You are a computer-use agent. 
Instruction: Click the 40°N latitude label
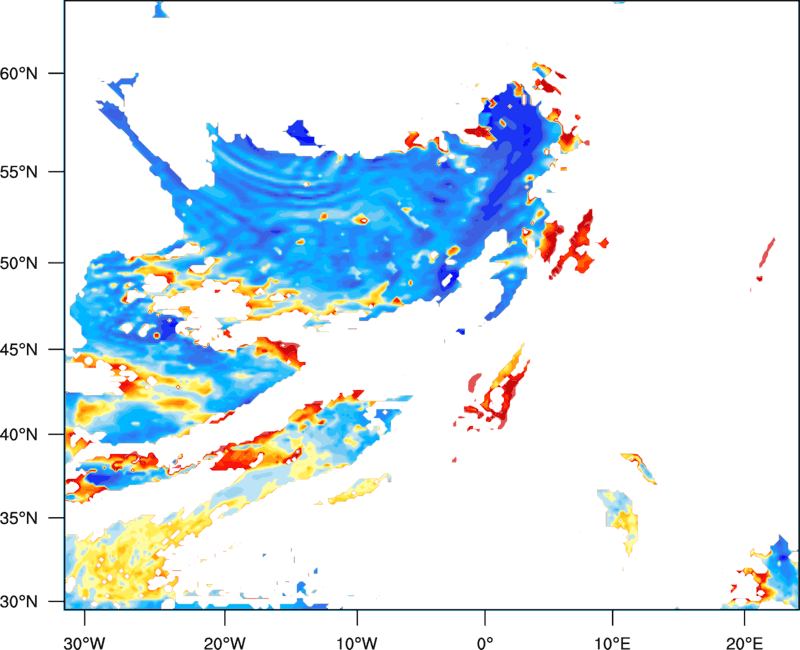(x=19, y=435)
